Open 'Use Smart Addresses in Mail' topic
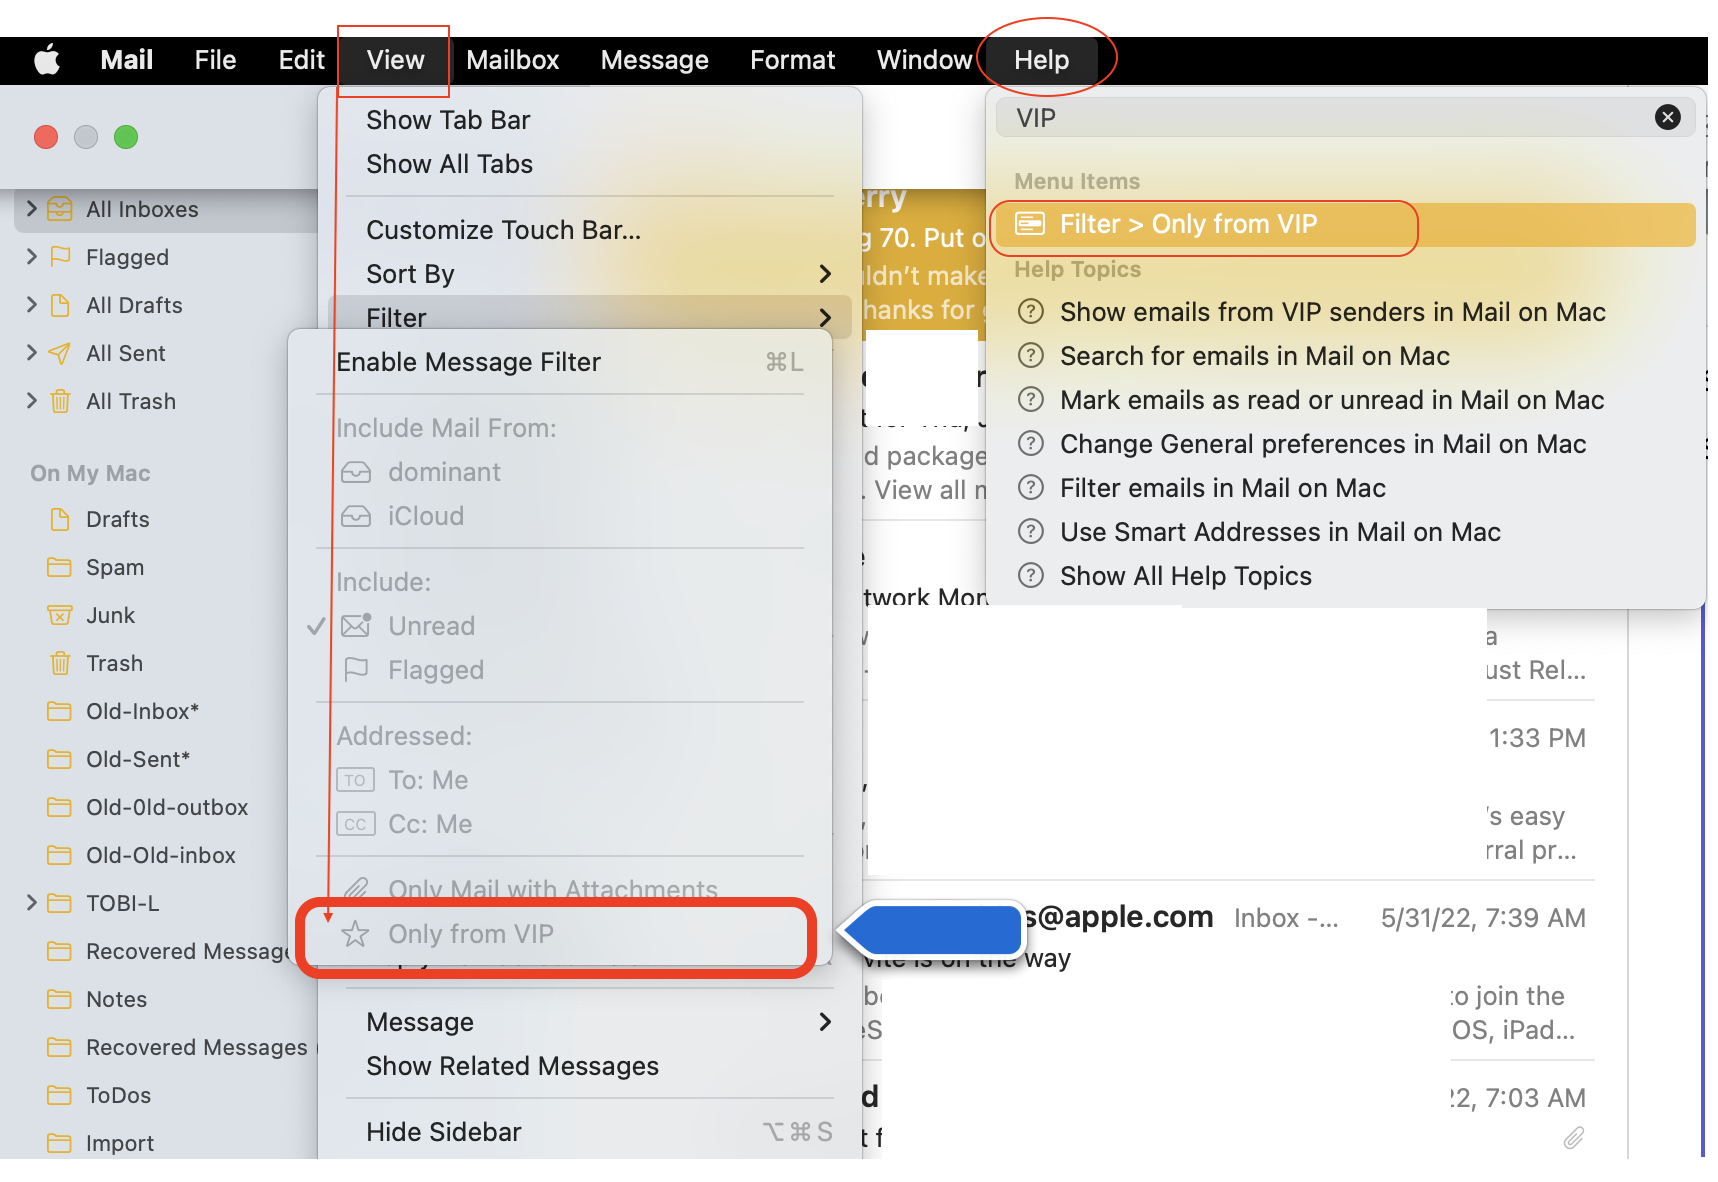Viewport: 1718px width, 1182px height. point(1345,532)
